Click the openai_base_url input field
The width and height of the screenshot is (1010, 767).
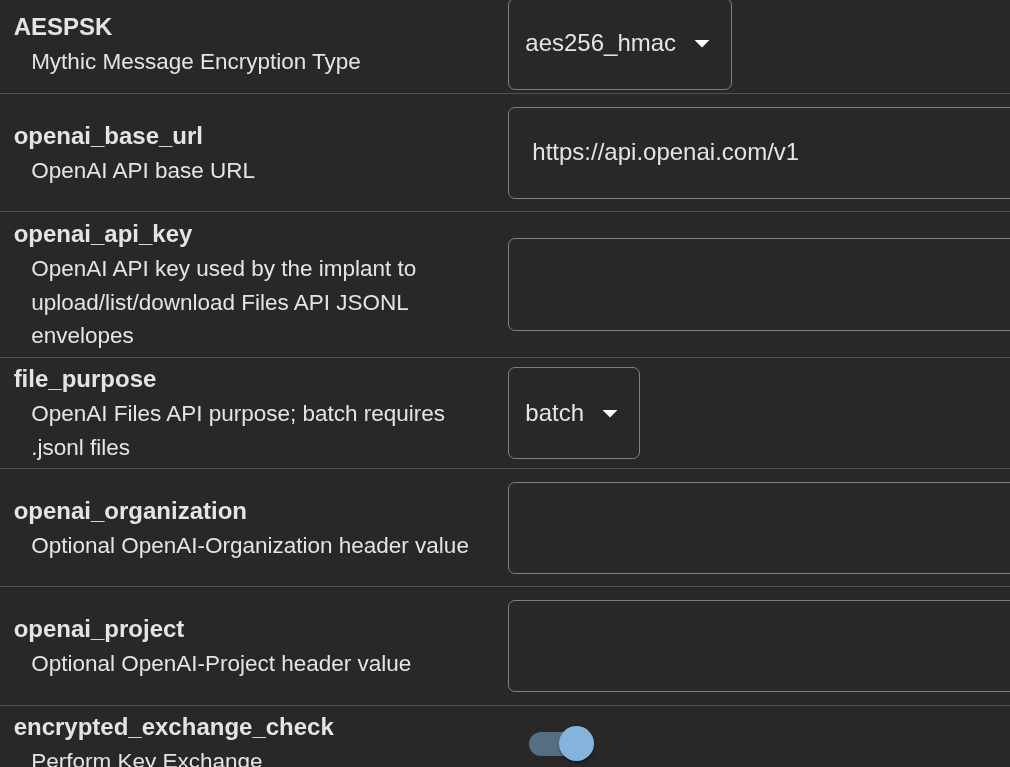[x=759, y=153]
